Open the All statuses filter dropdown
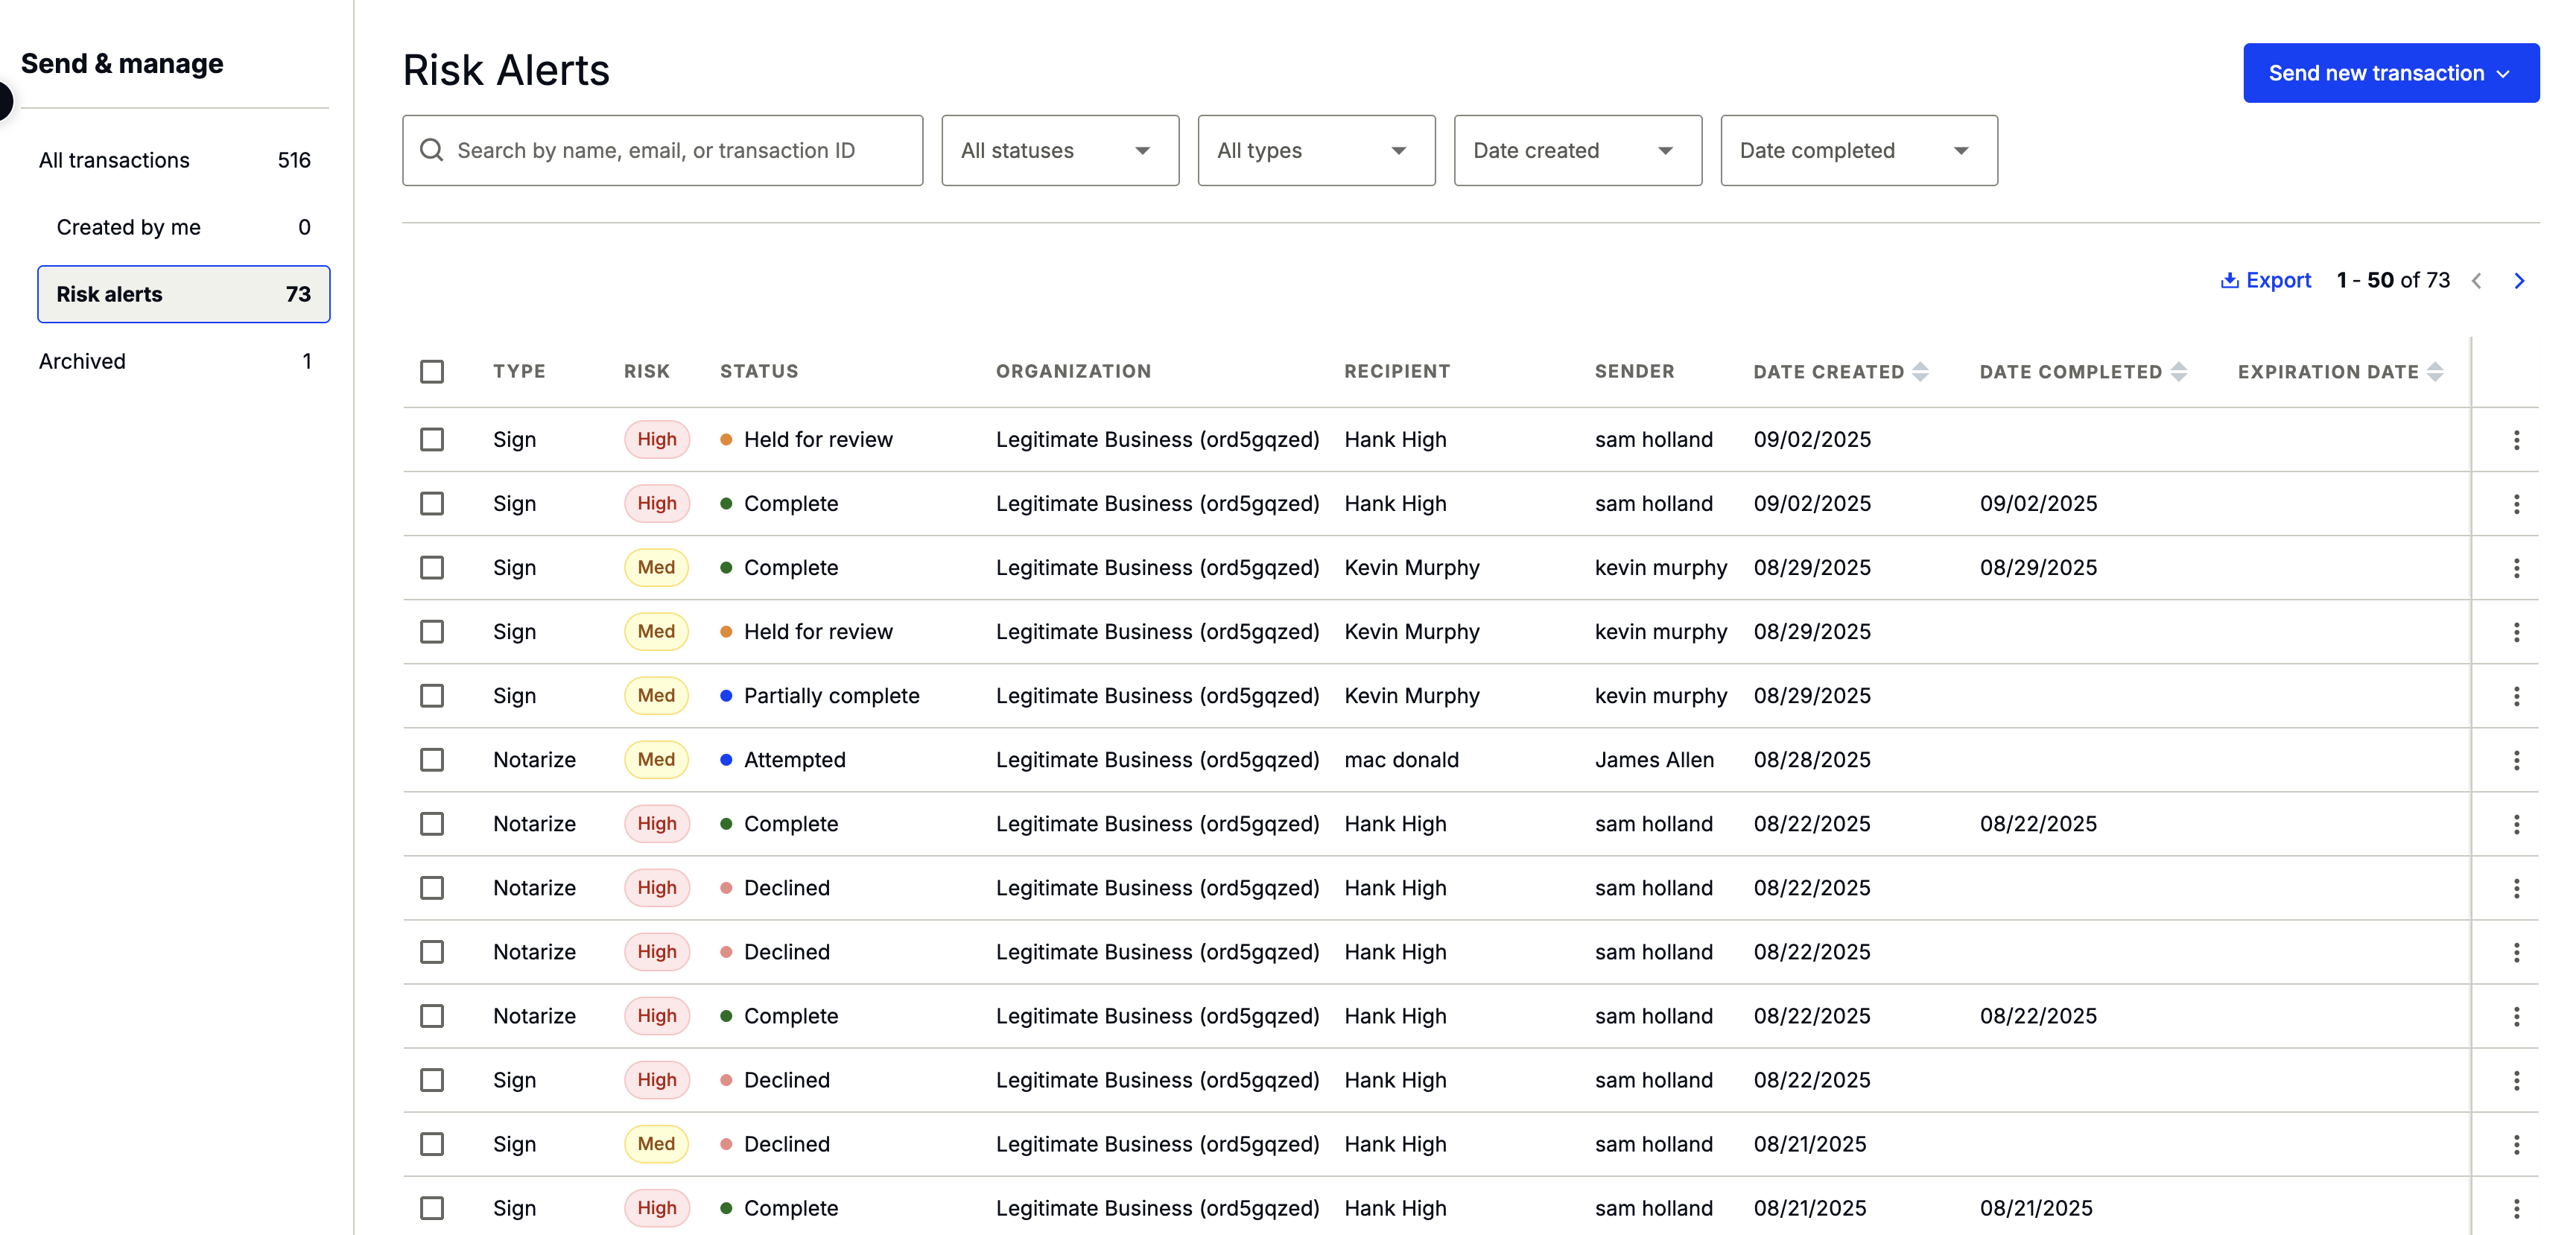2576x1235 pixels. tap(1060, 150)
